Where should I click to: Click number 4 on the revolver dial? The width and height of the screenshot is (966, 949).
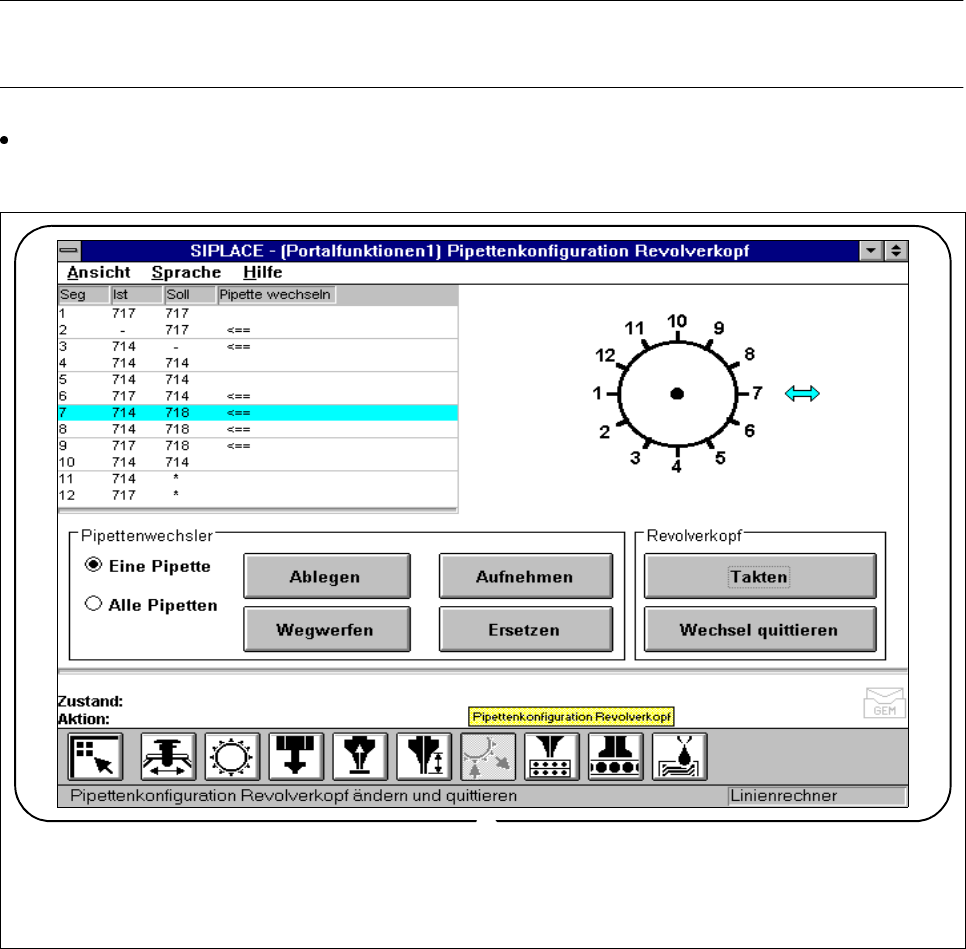(676, 466)
